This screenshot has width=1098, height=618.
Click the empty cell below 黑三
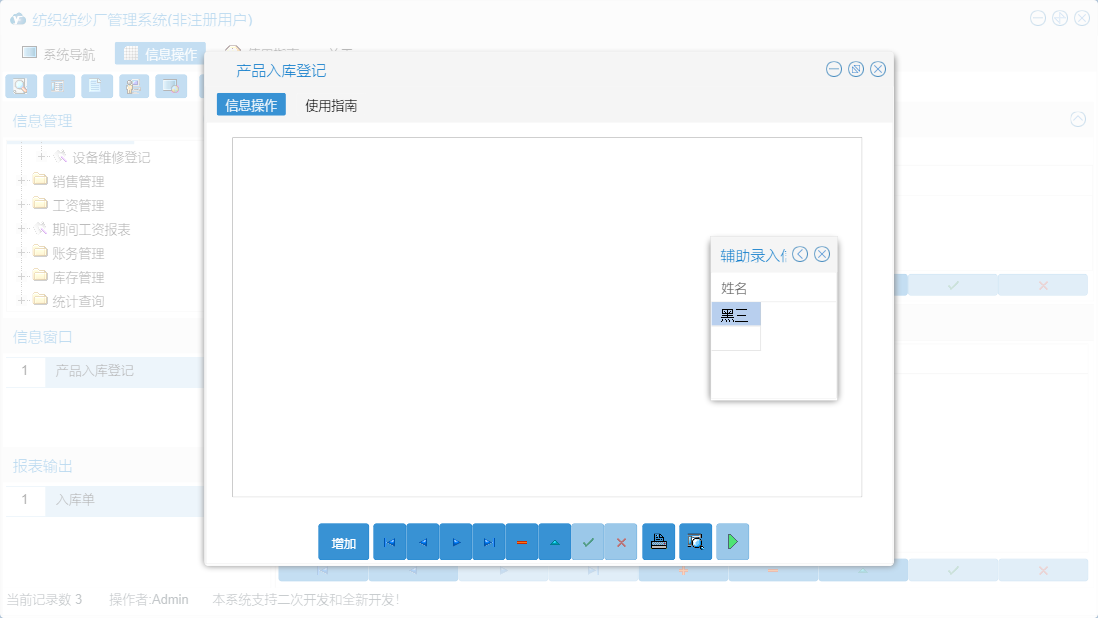[735, 338]
